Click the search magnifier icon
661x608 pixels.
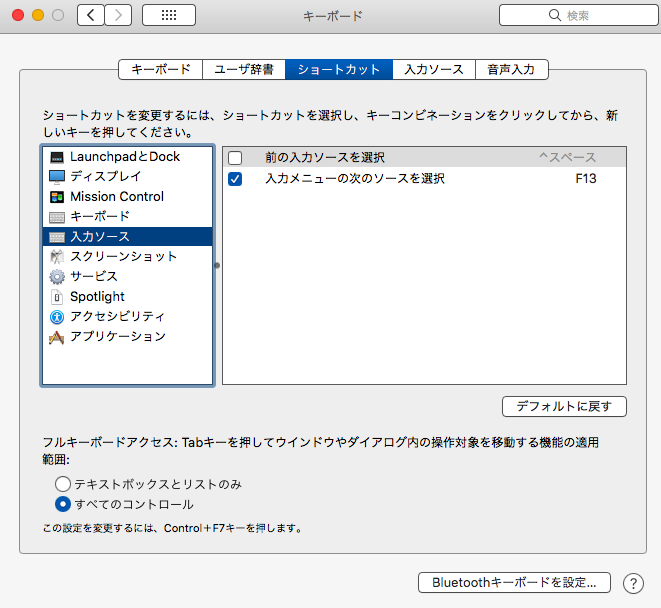(x=555, y=15)
